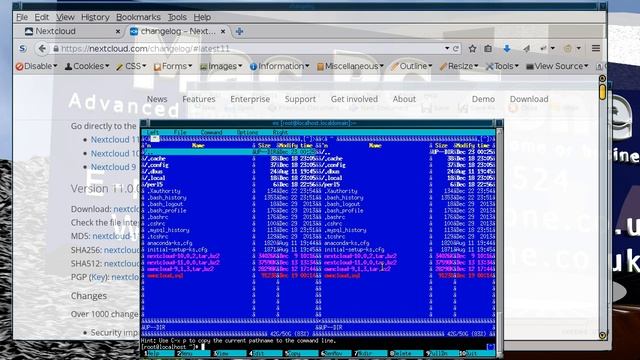This screenshot has height=360, width=640.
Task: Open the Command menu in Midnight Commander
Action: 211,132
